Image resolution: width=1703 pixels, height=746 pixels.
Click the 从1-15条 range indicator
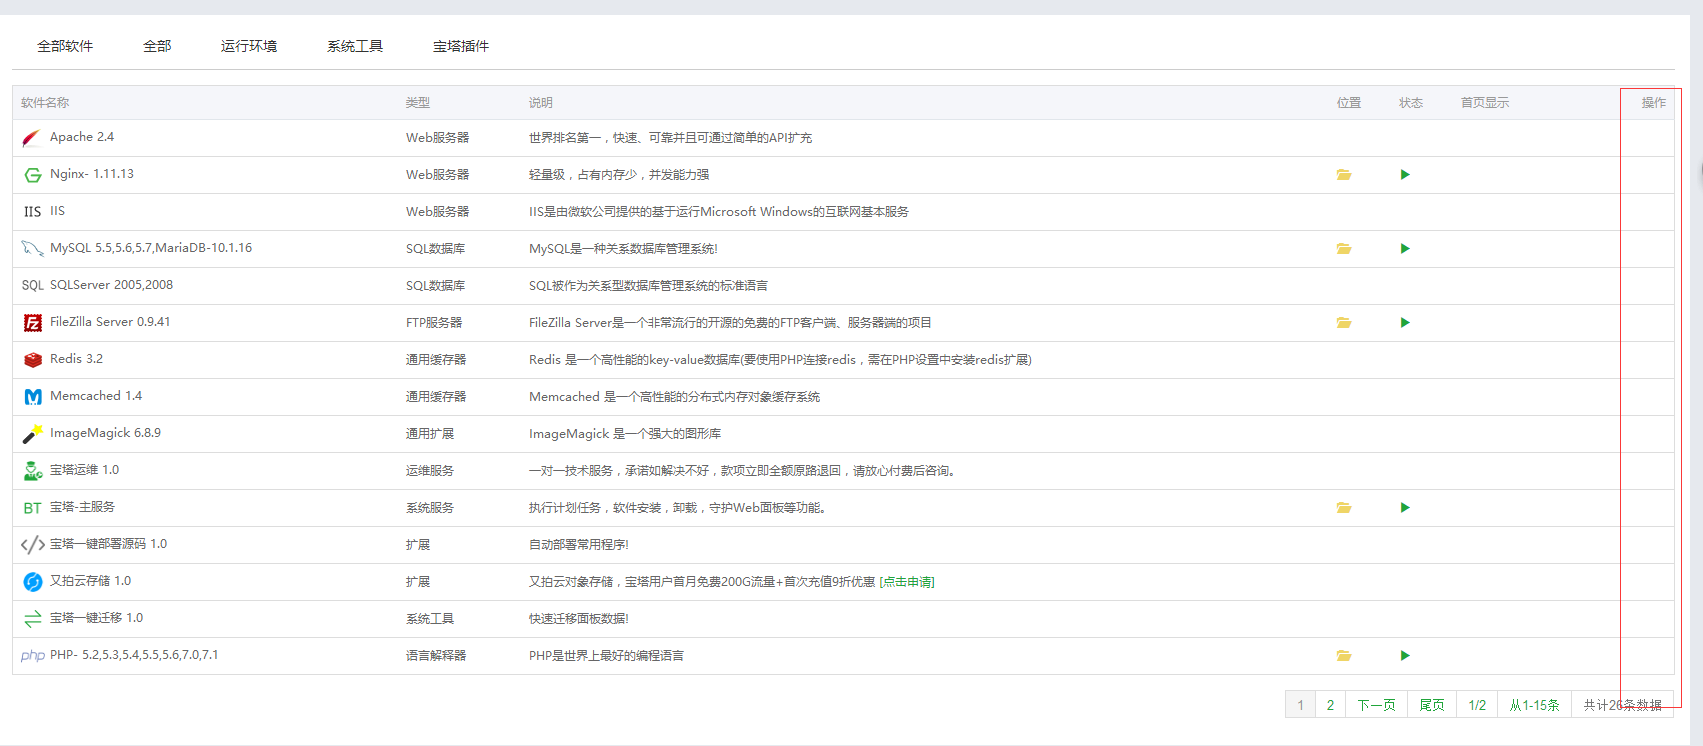tap(1534, 705)
